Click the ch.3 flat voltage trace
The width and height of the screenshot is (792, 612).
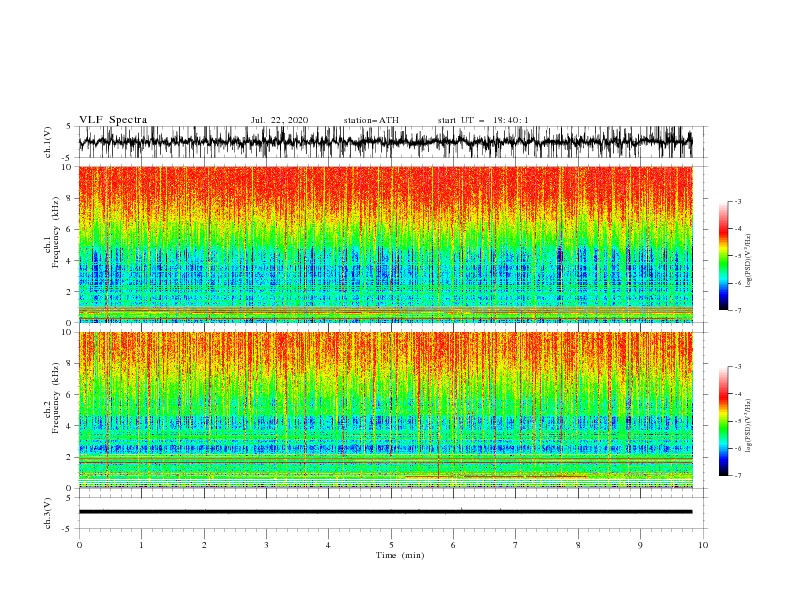click(385, 512)
